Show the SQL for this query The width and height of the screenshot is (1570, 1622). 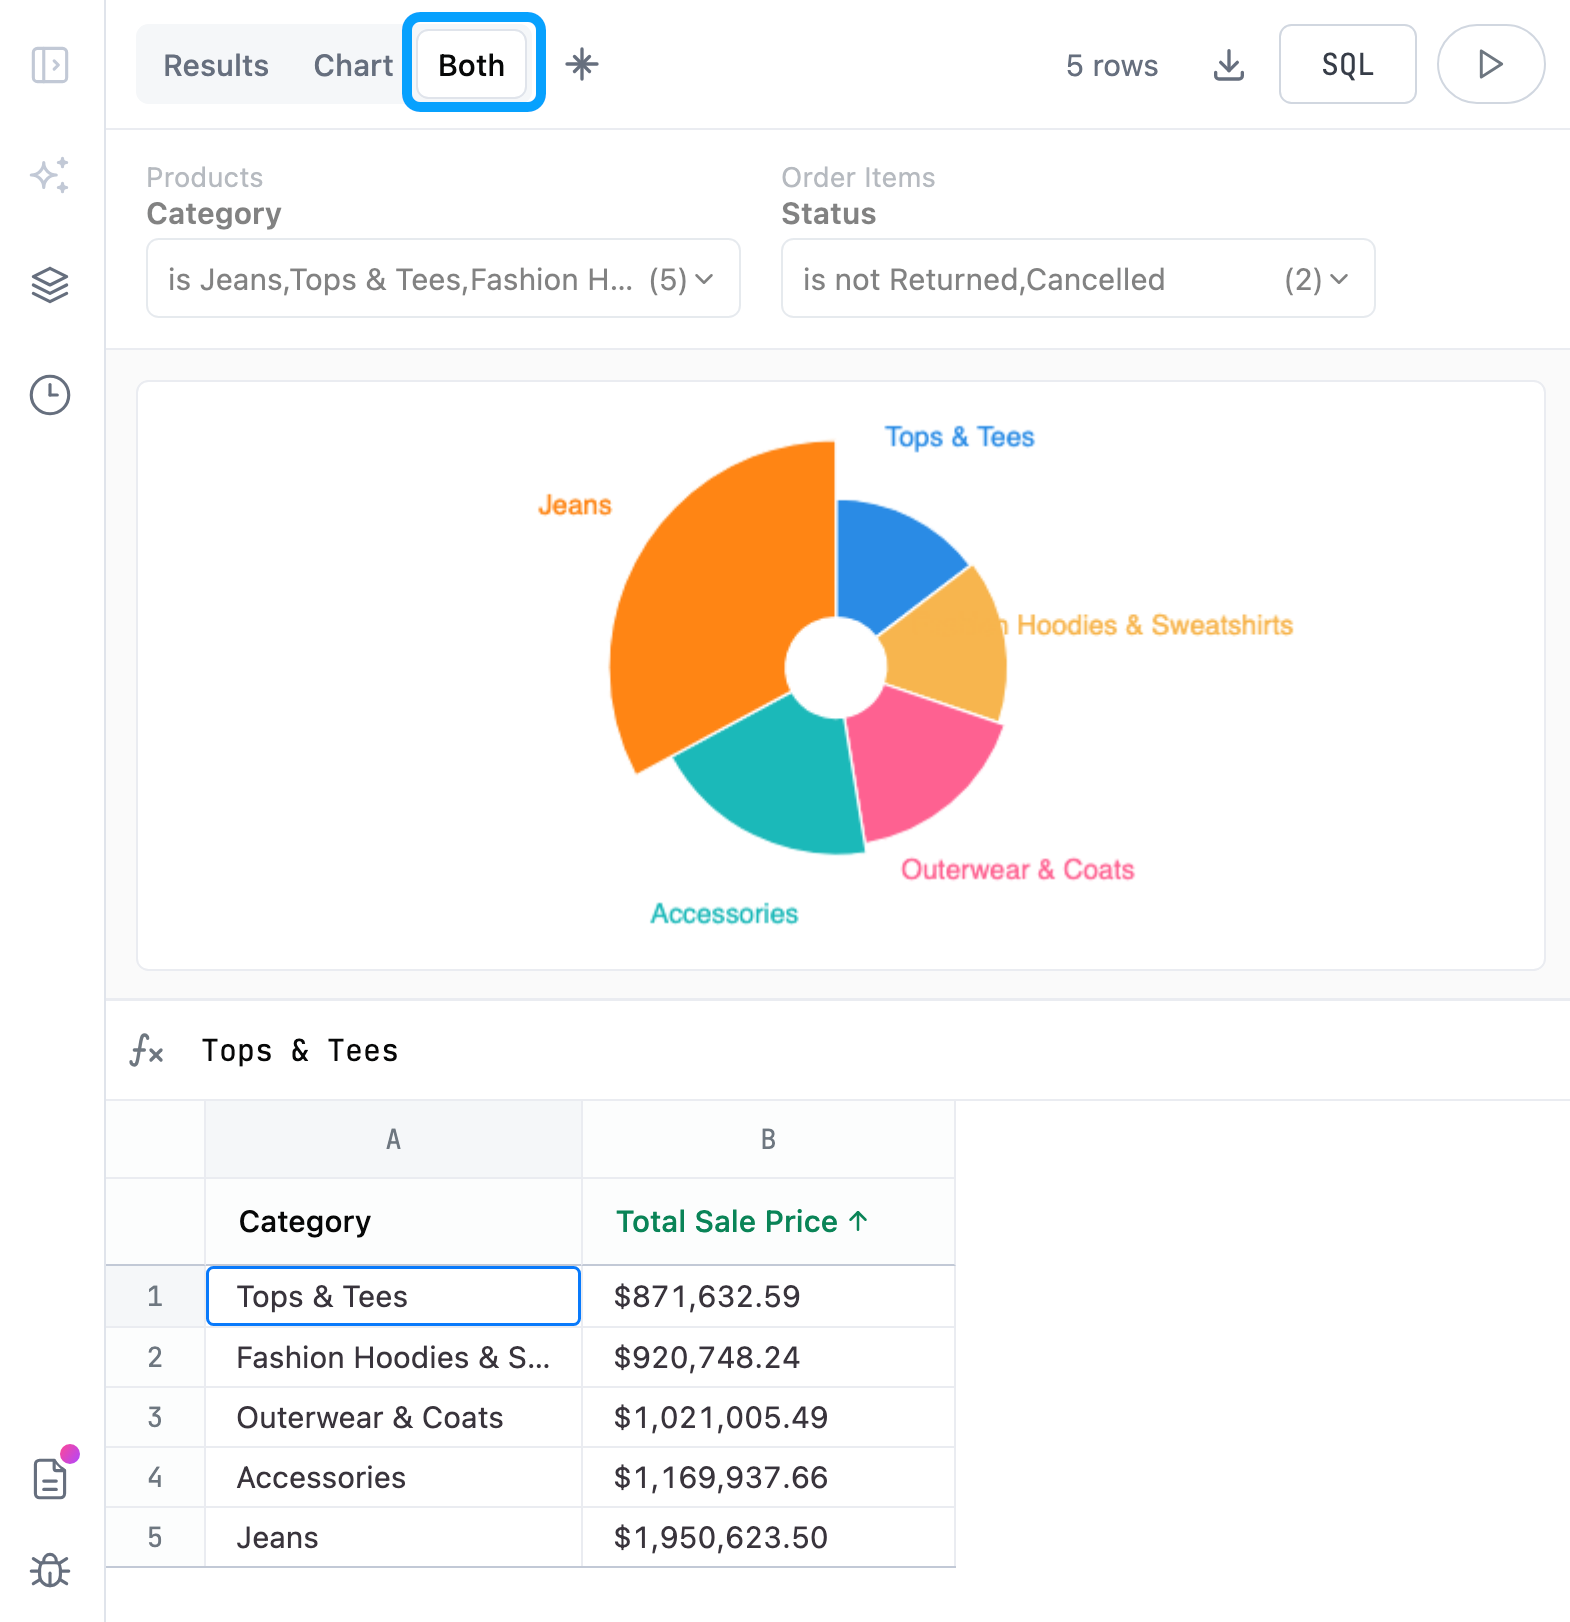point(1347,65)
